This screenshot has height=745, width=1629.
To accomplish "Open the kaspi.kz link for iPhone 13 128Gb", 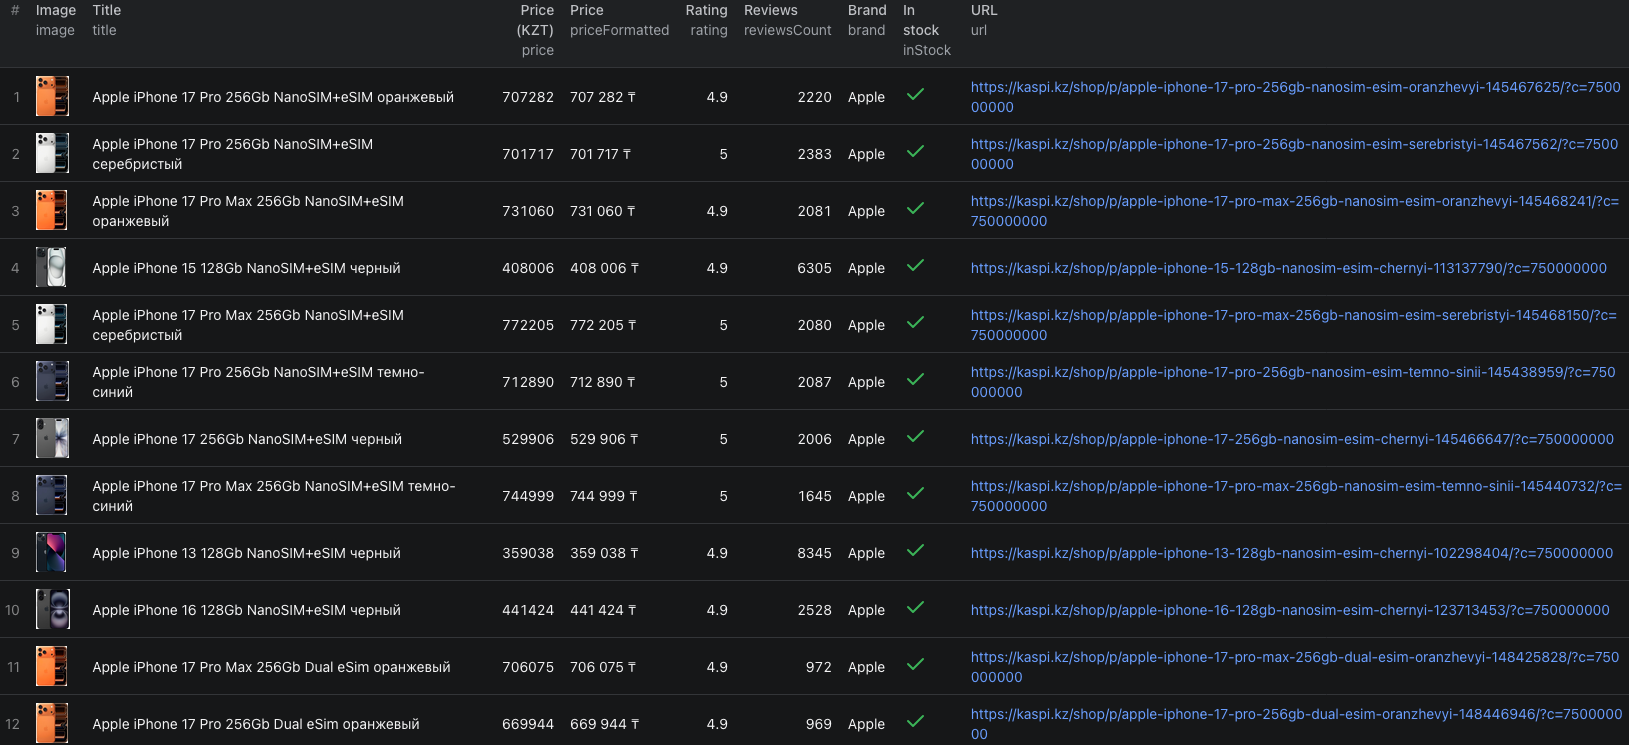I will (x=1292, y=553).
